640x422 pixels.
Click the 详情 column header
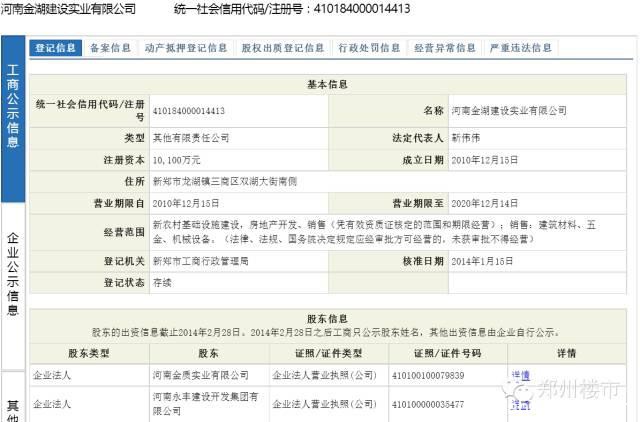click(x=567, y=353)
